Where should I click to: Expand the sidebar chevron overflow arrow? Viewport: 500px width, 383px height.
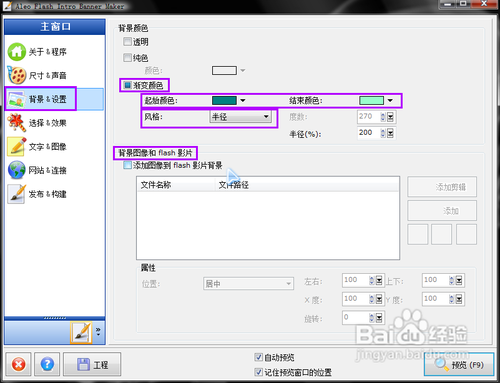98,331
